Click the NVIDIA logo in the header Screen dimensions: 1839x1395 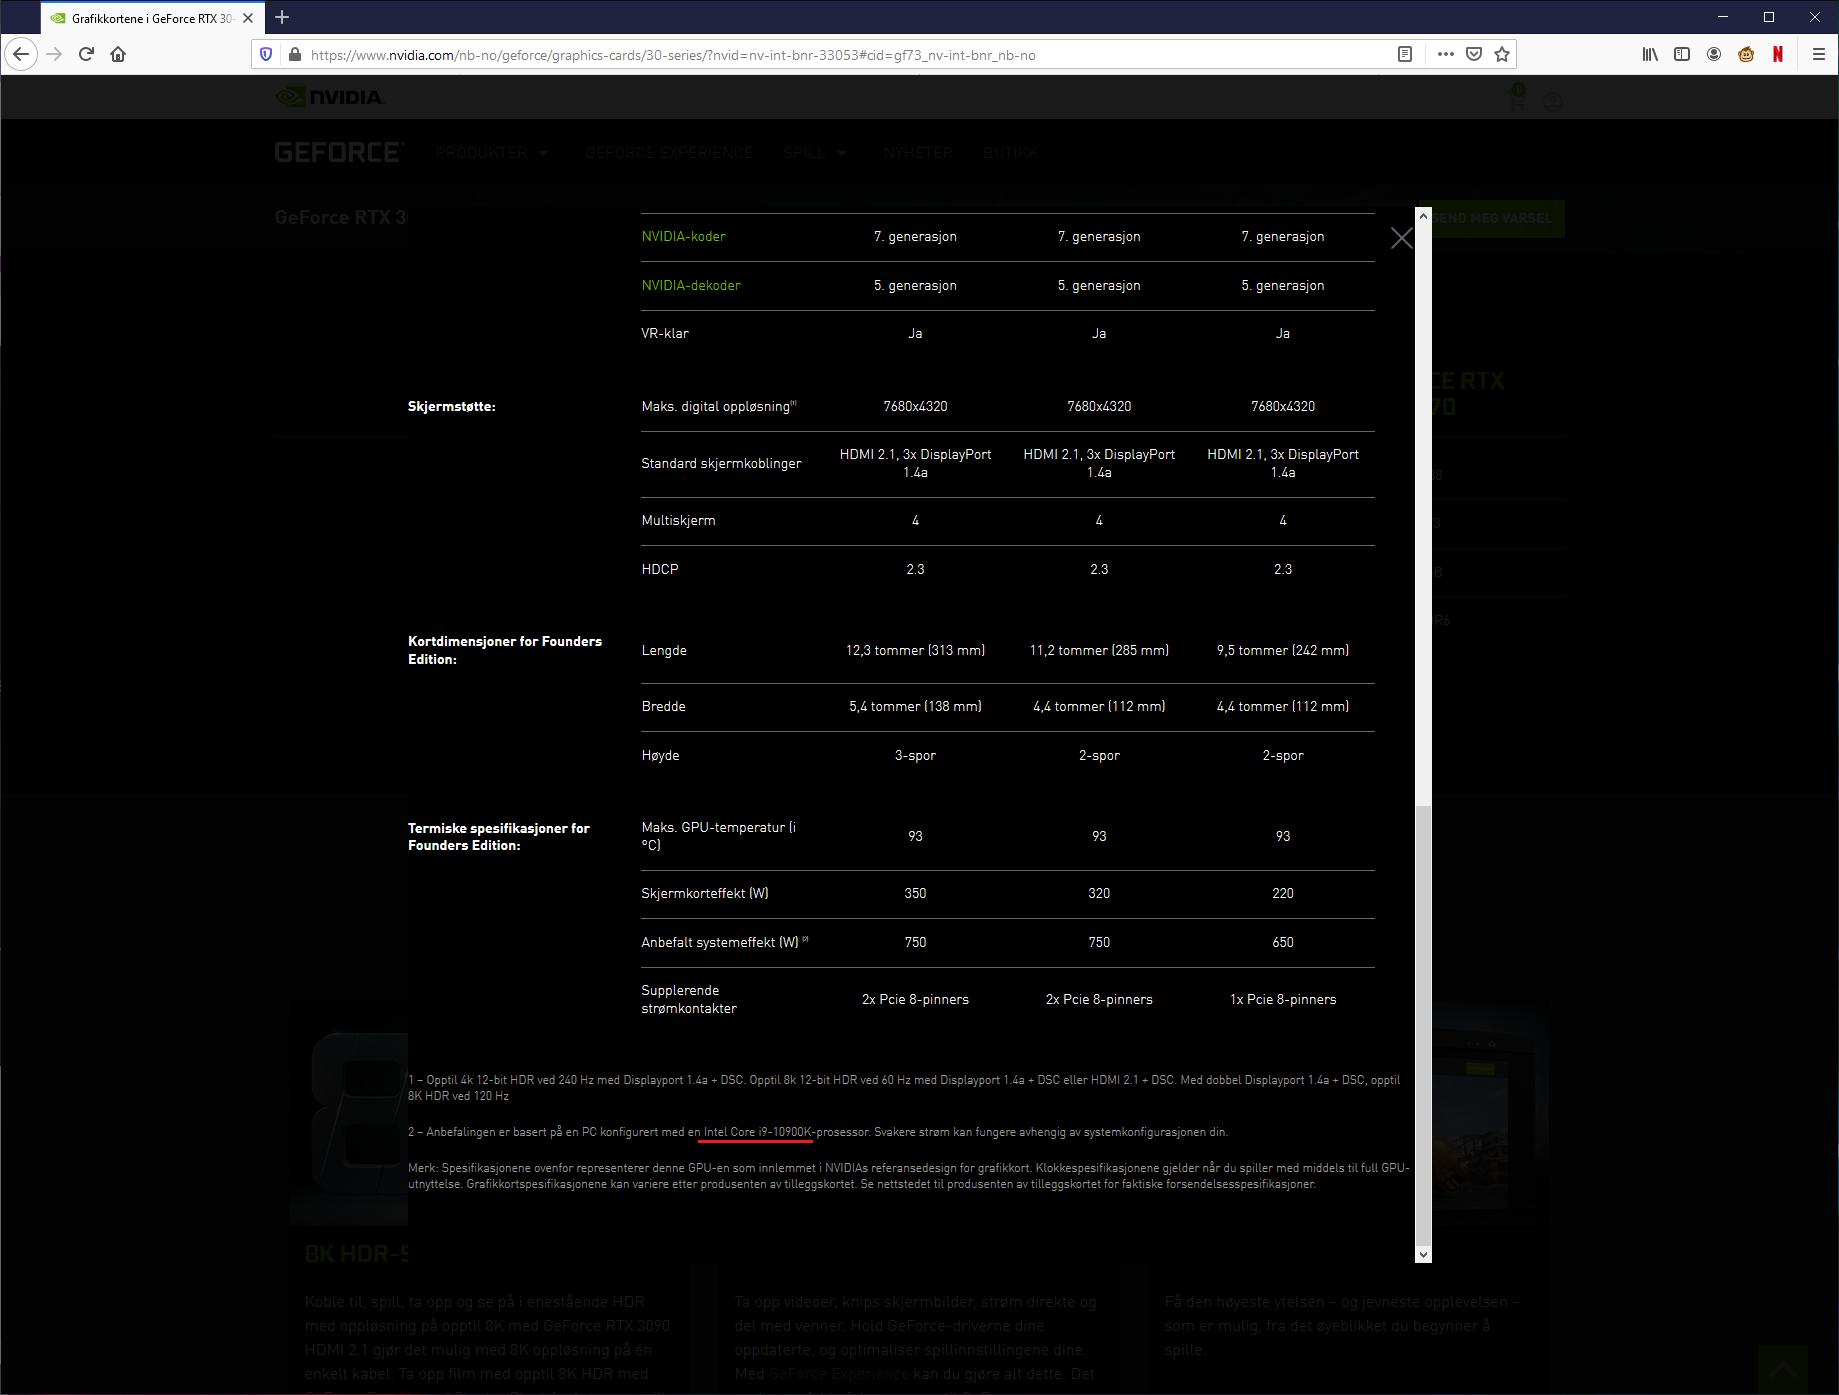coord(329,97)
